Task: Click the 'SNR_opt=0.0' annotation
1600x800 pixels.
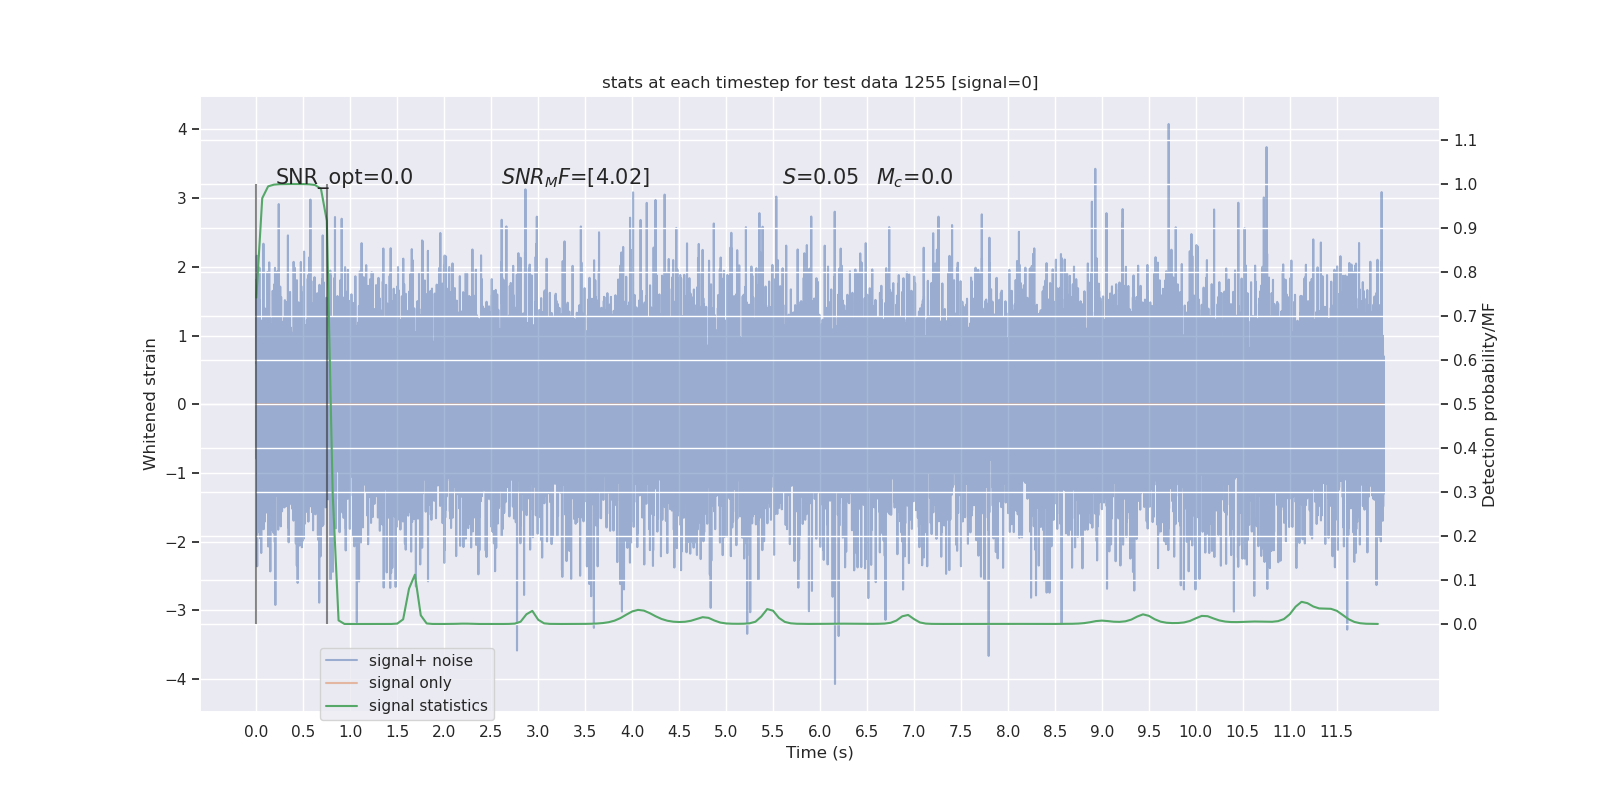Action: pos(344,177)
